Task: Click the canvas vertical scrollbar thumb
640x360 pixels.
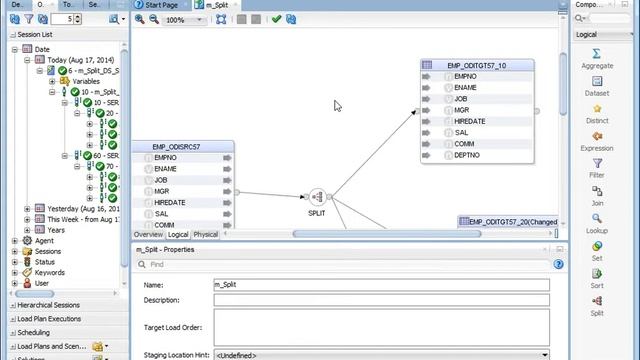Action: [563, 84]
